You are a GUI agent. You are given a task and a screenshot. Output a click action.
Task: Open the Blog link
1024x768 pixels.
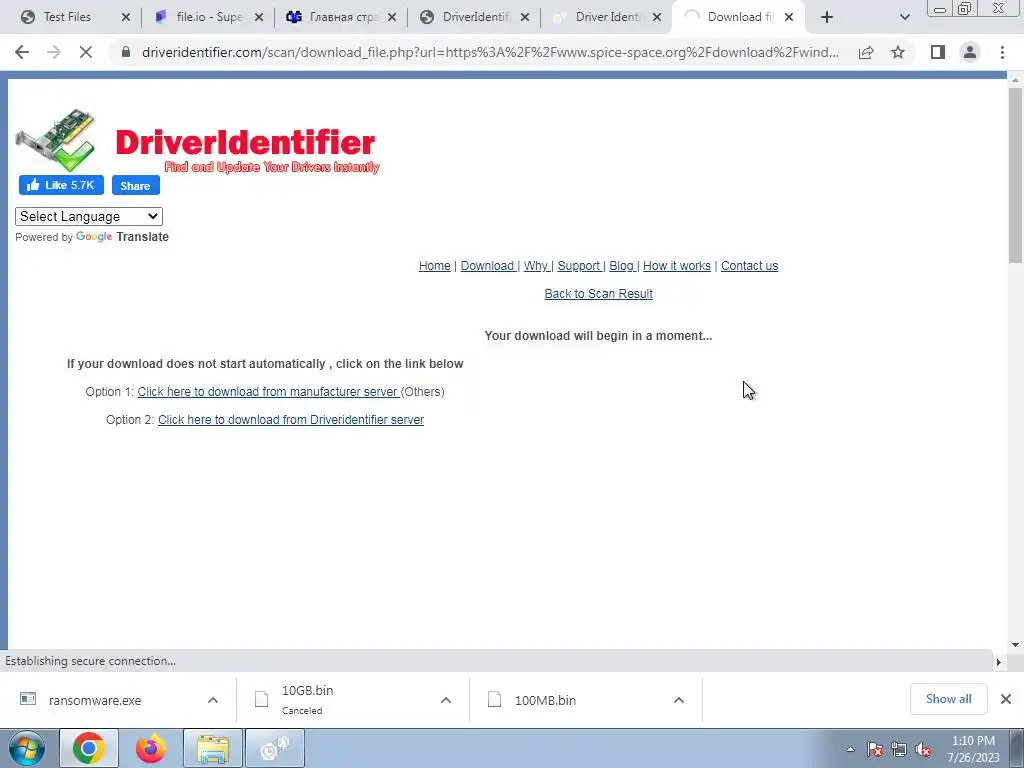[x=622, y=266]
